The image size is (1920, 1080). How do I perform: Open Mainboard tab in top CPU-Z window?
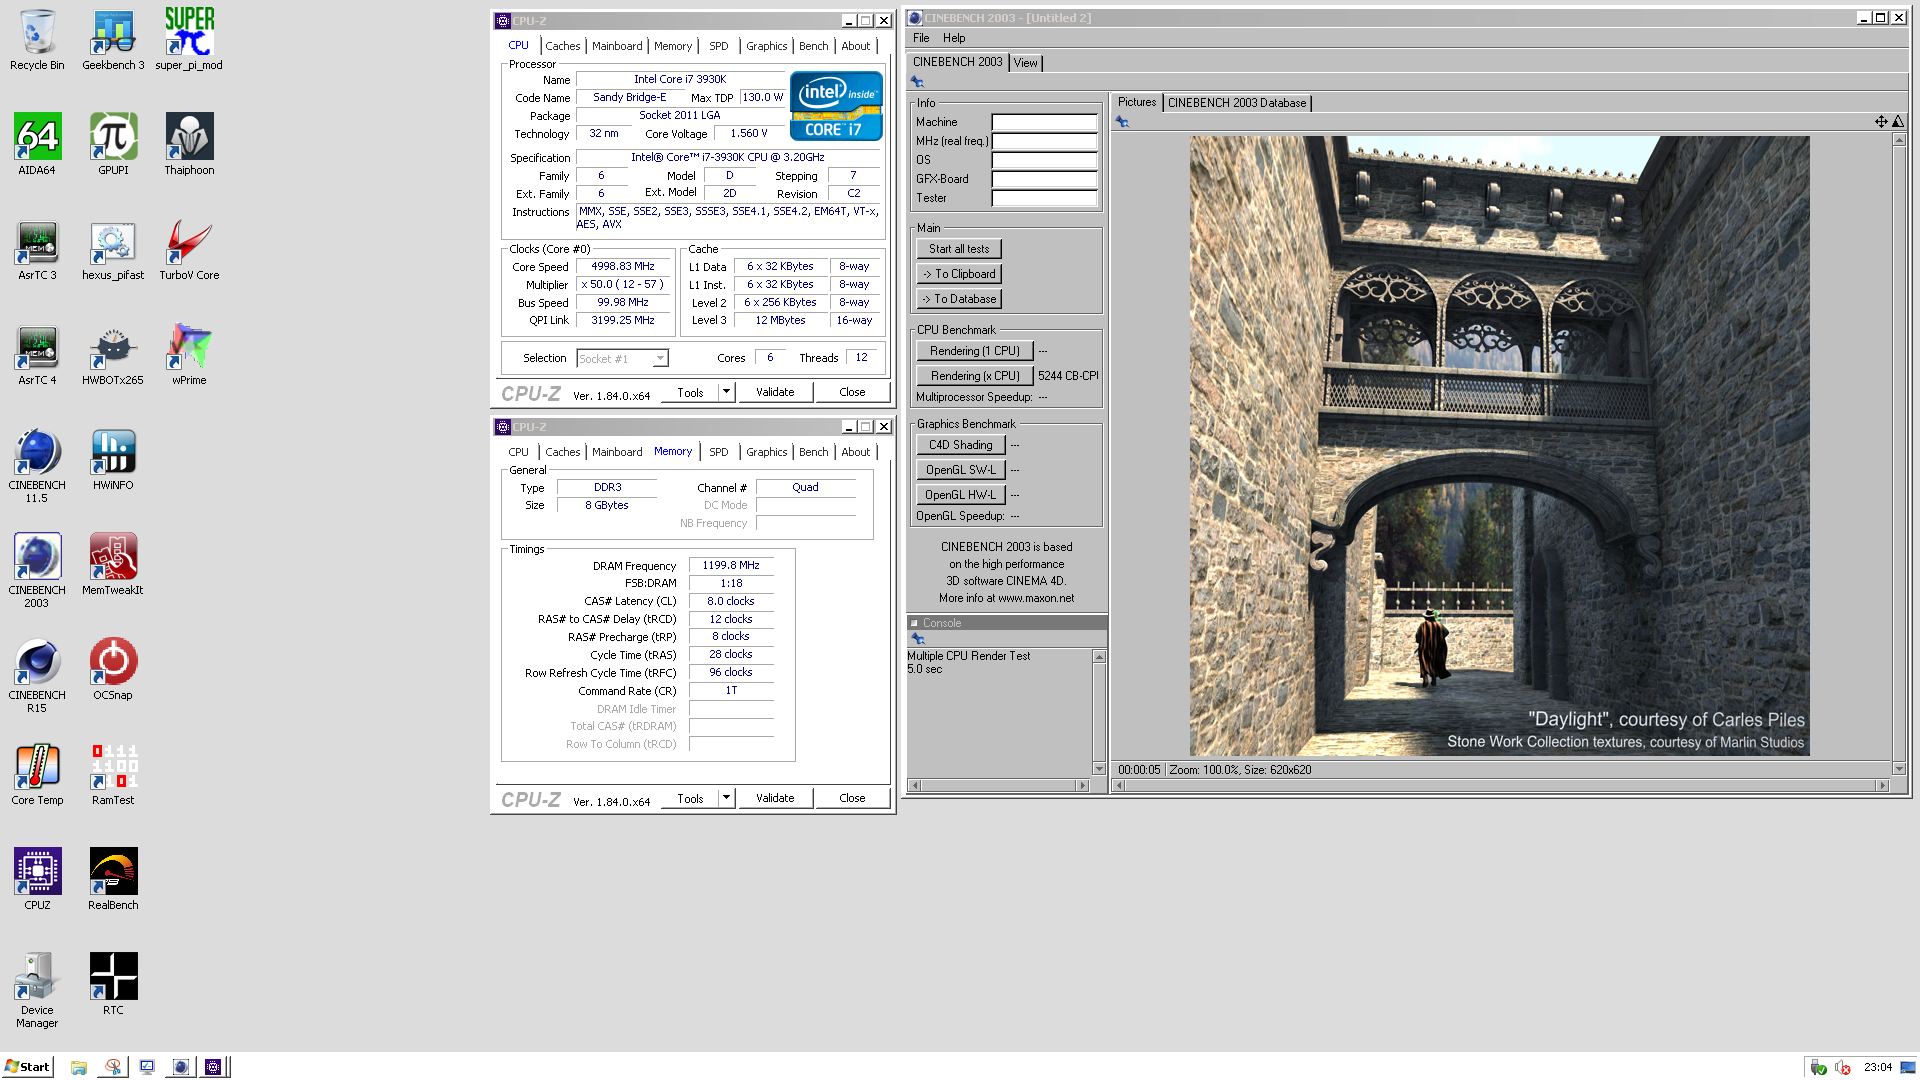pos(617,46)
